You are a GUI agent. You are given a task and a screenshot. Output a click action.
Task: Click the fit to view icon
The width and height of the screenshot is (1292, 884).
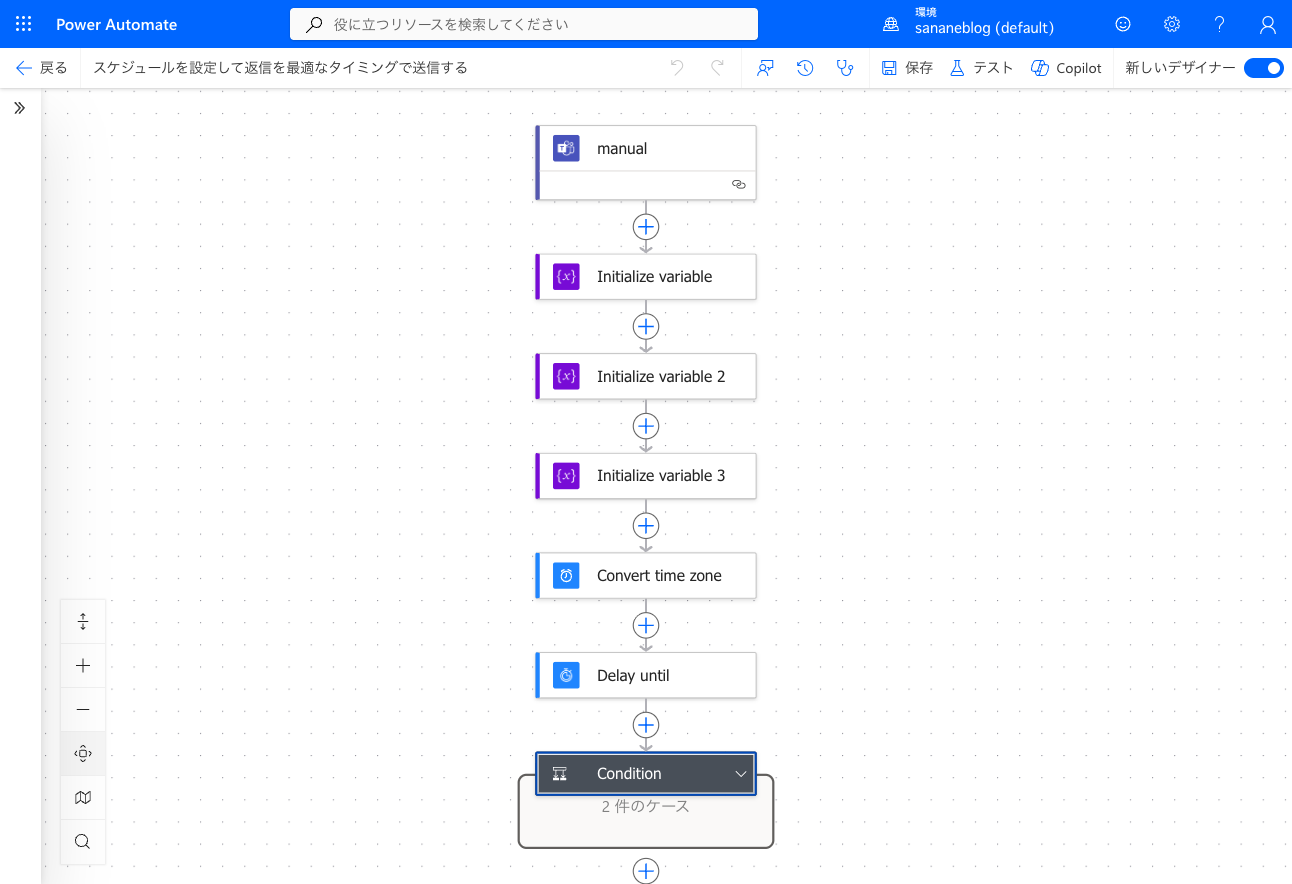click(83, 754)
